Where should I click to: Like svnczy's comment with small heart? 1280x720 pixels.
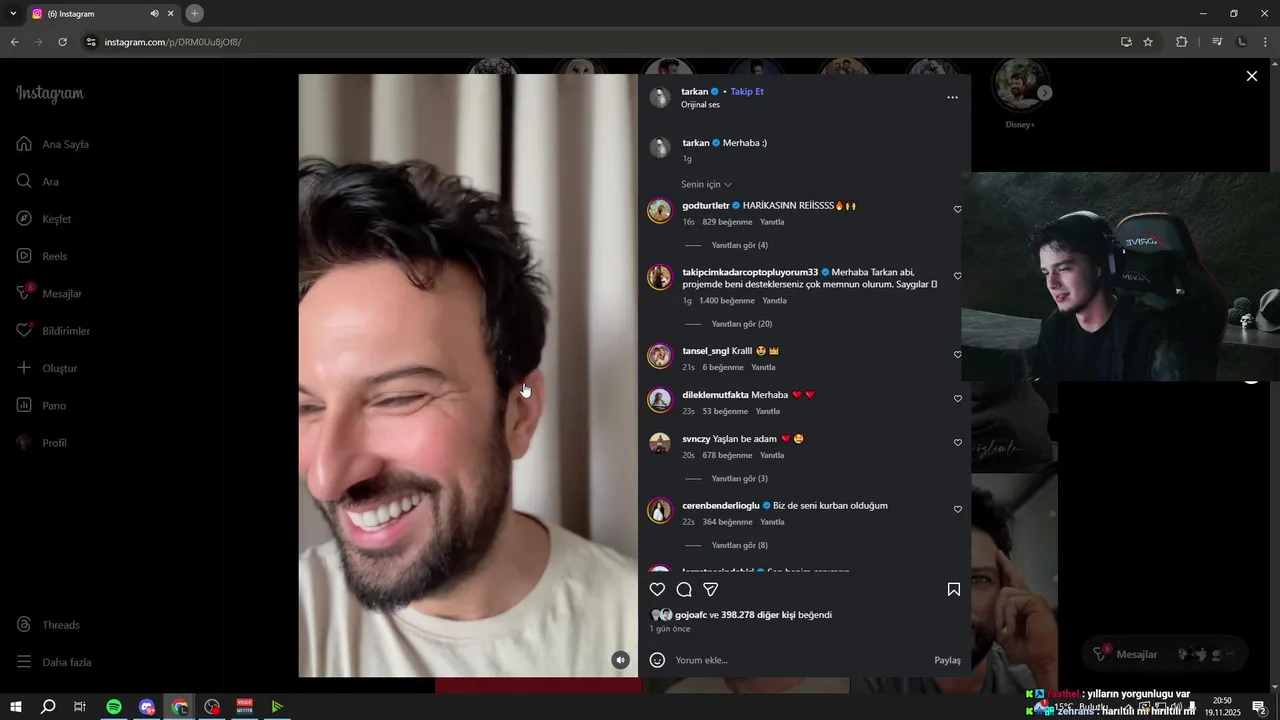click(957, 443)
